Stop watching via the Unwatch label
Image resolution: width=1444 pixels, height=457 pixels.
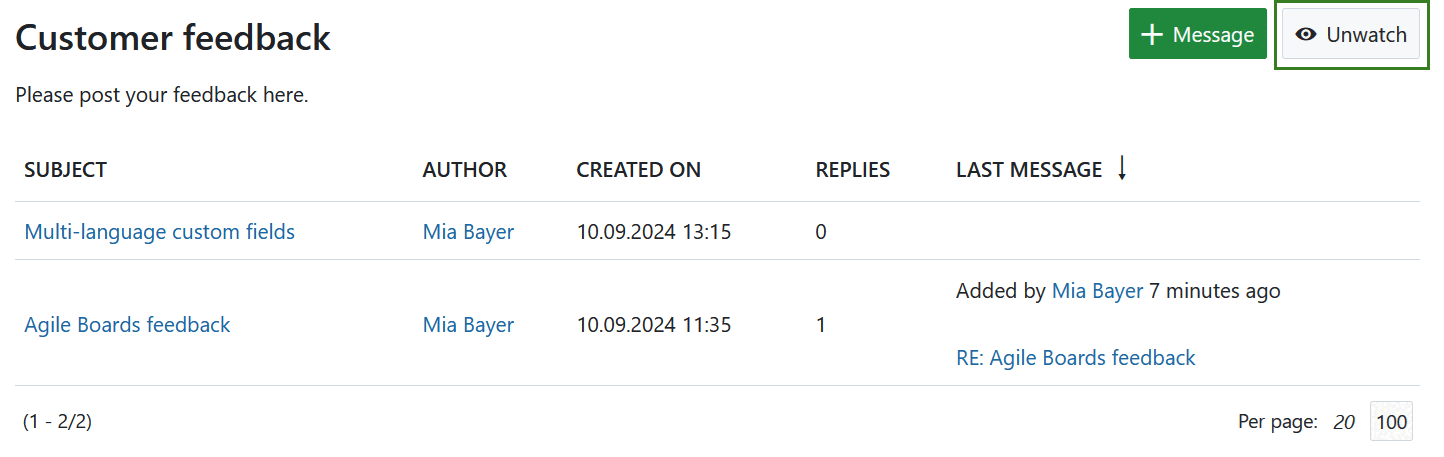point(1366,35)
